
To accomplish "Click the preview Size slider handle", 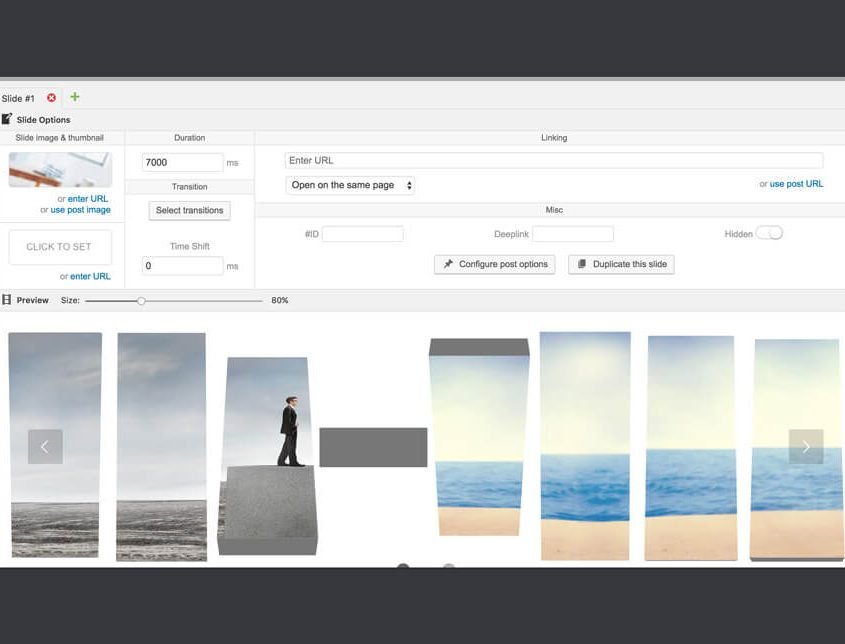I will (x=141, y=300).
